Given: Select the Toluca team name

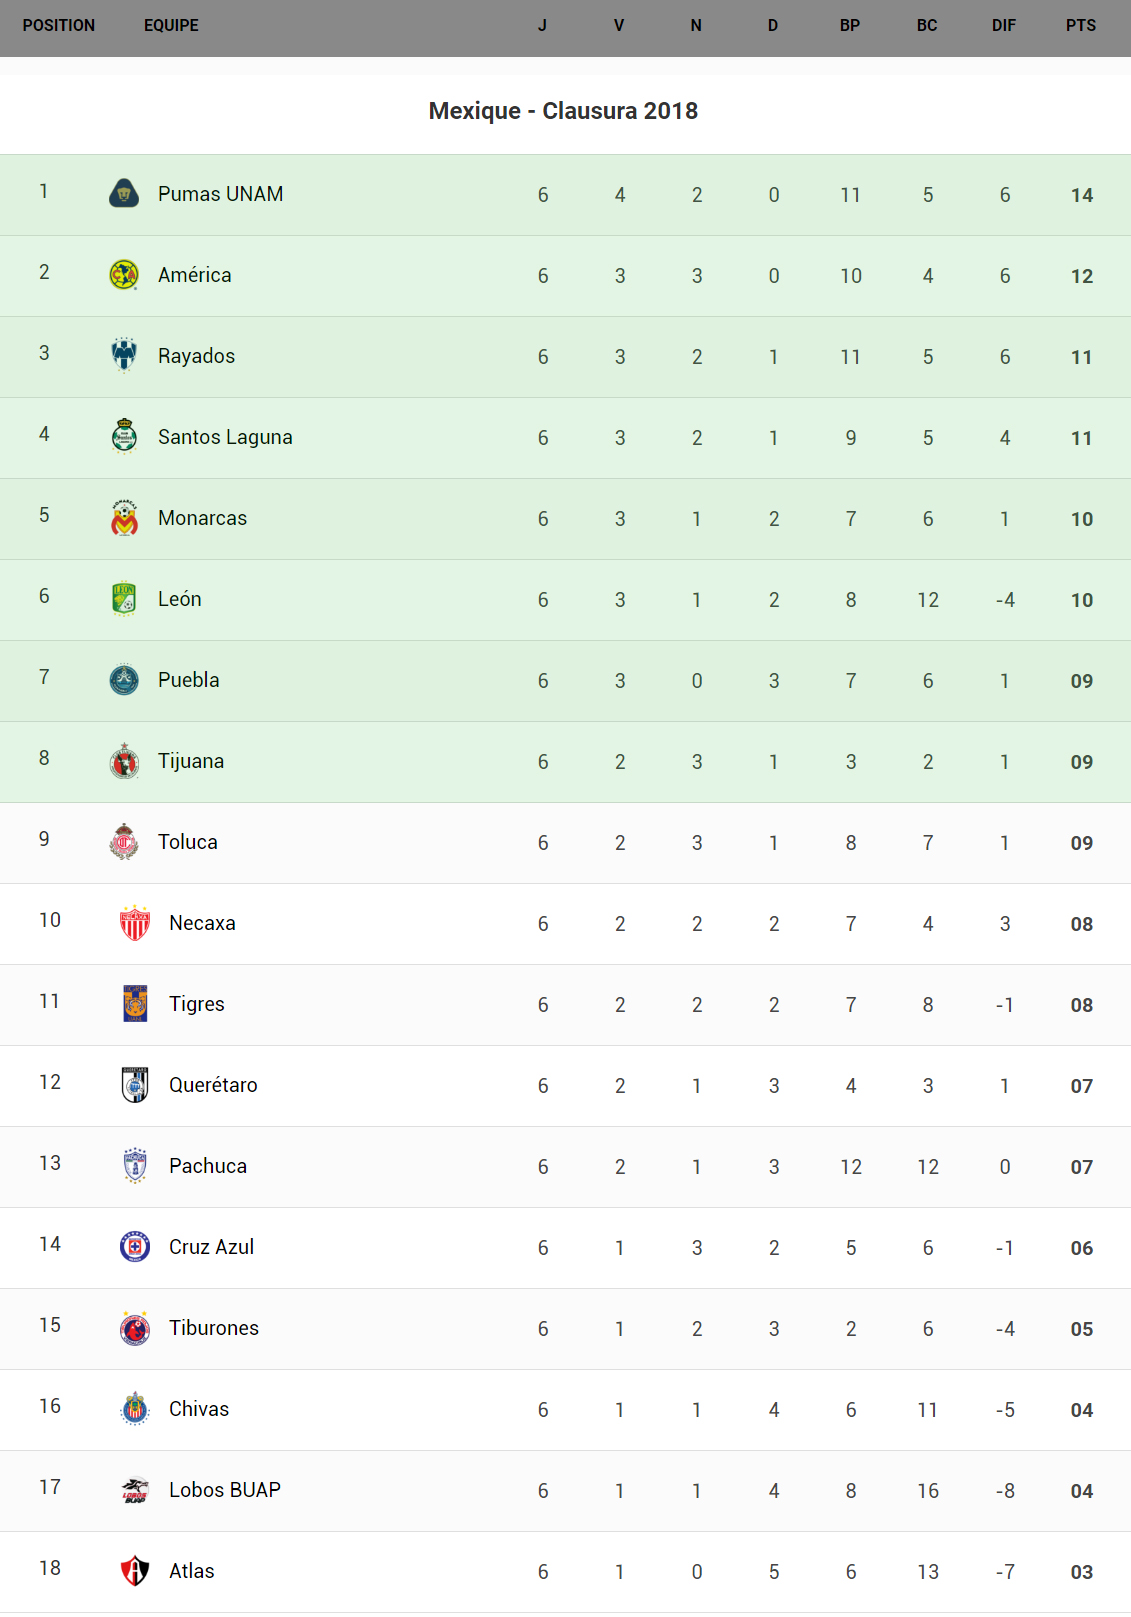Looking at the screenshot, I should coord(188,842).
